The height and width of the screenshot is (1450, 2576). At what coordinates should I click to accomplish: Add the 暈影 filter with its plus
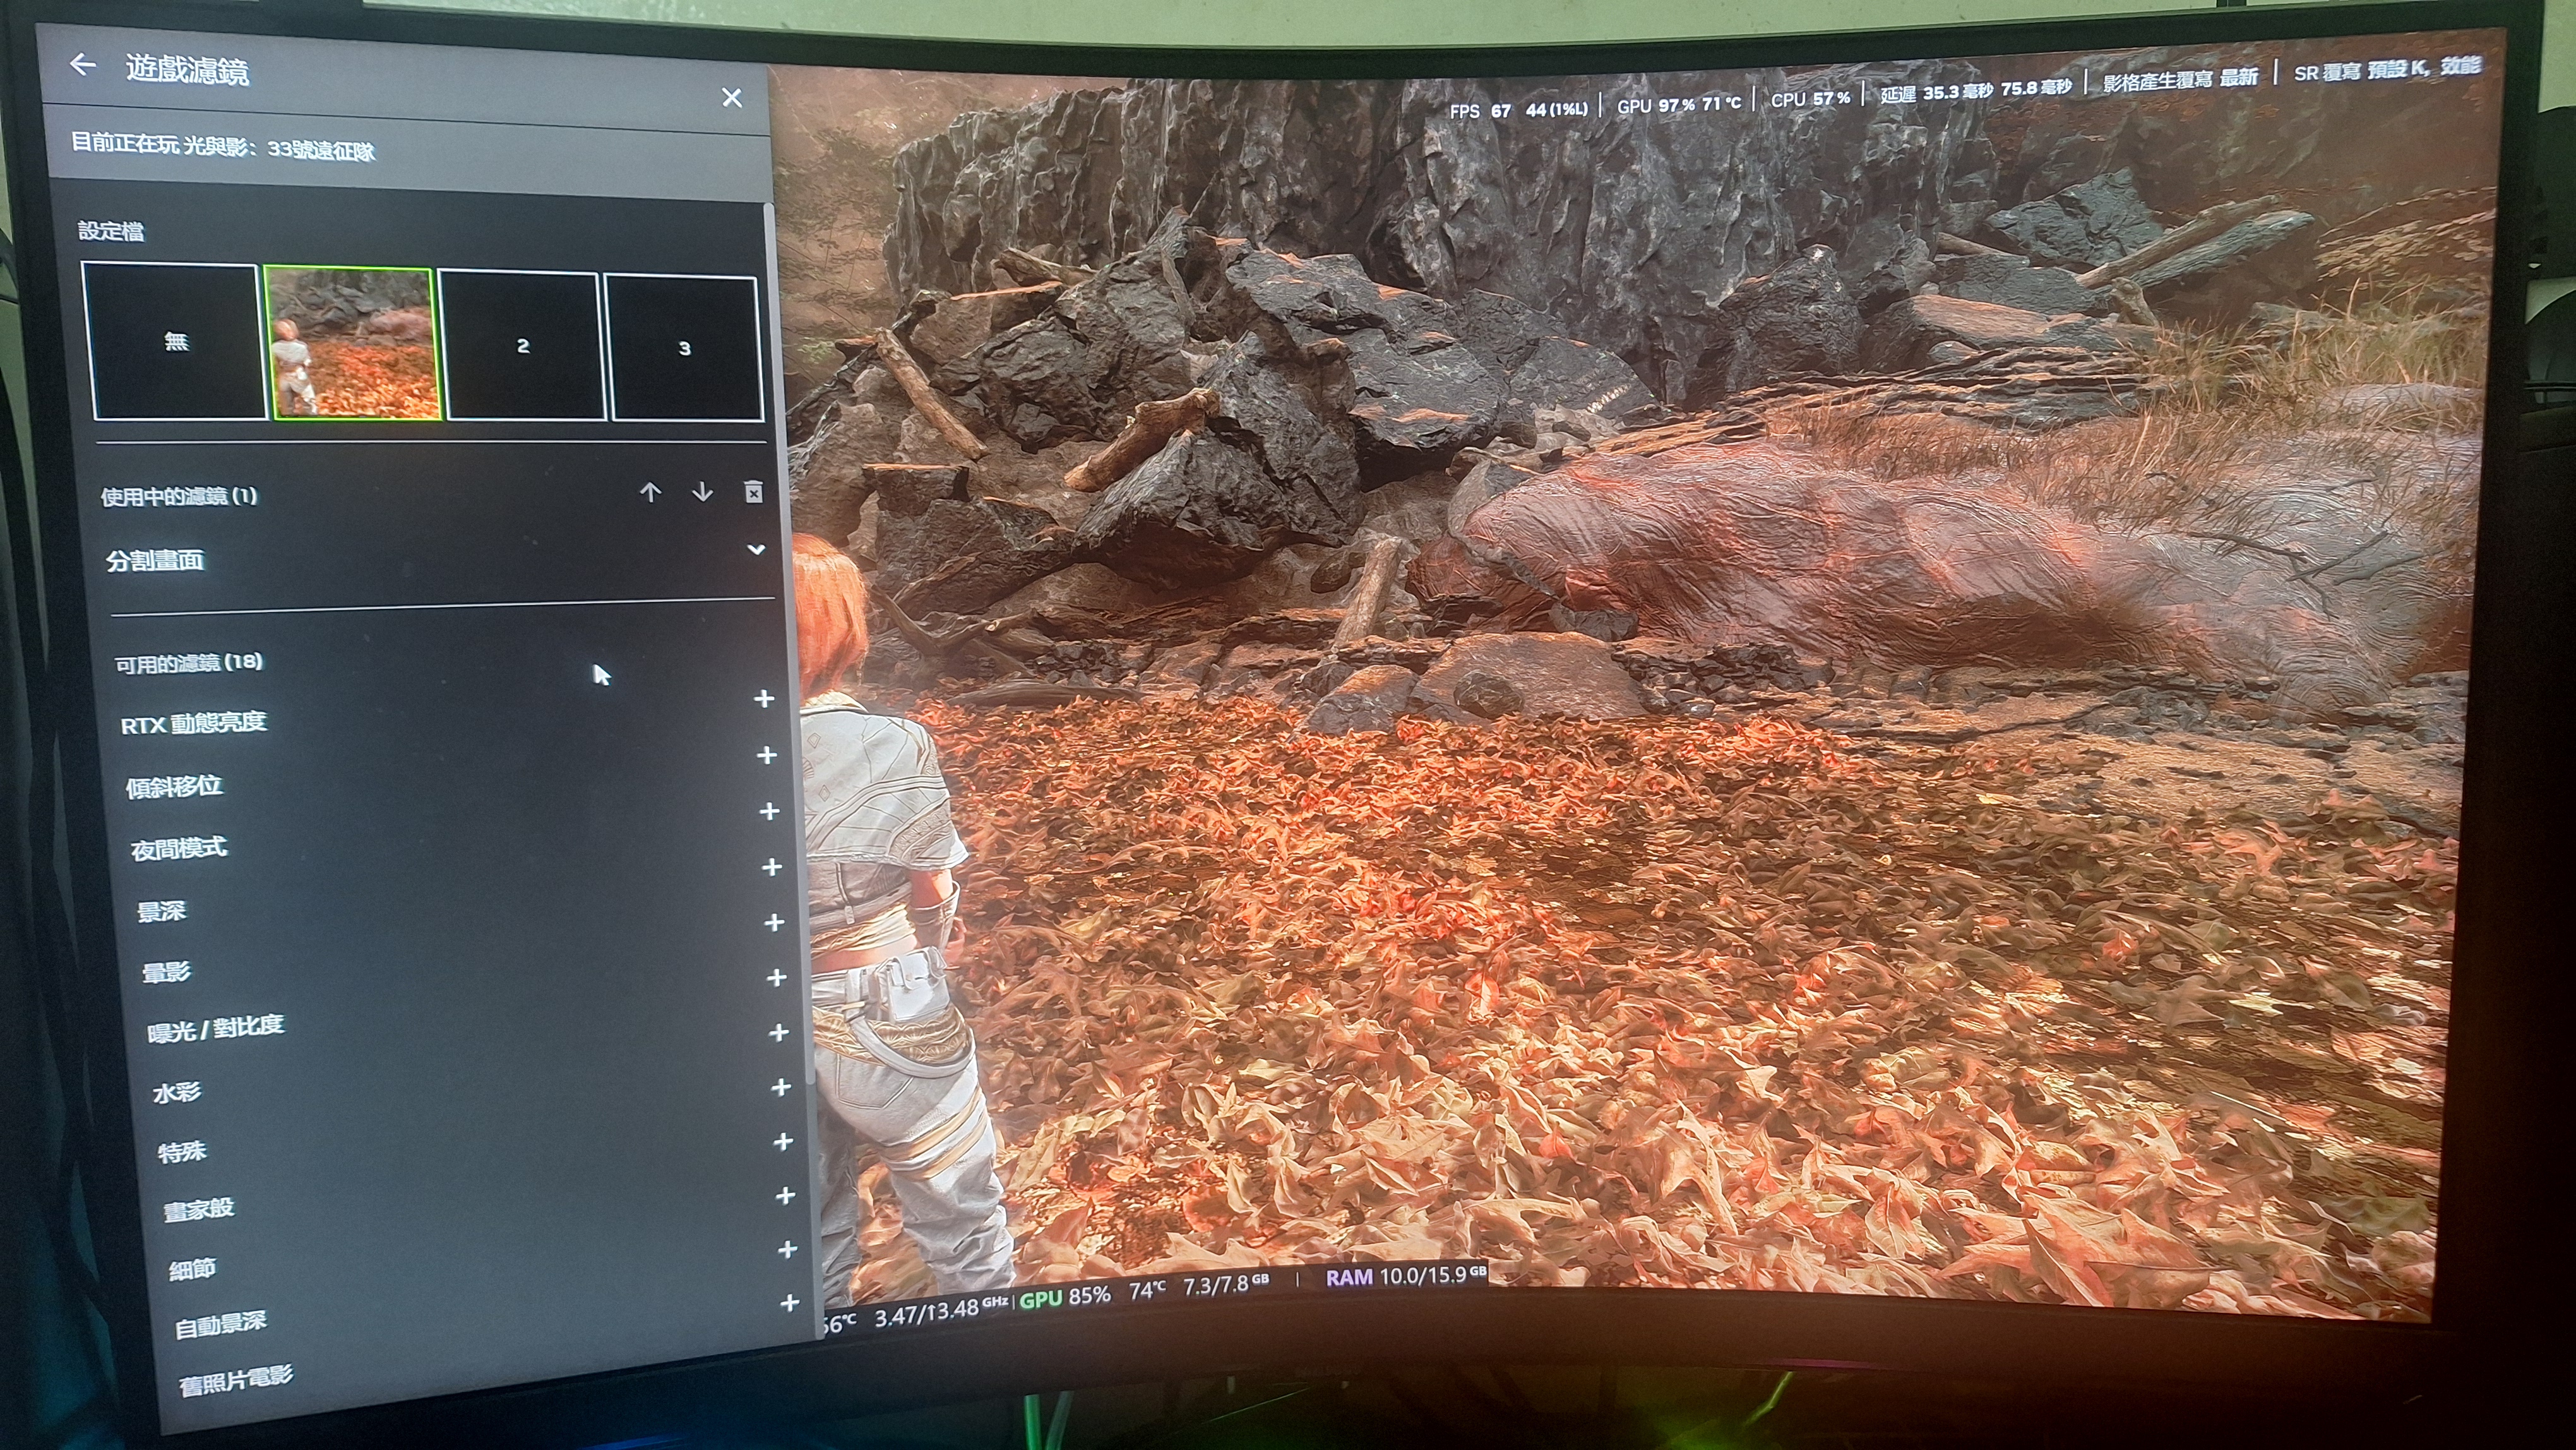tap(774, 922)
